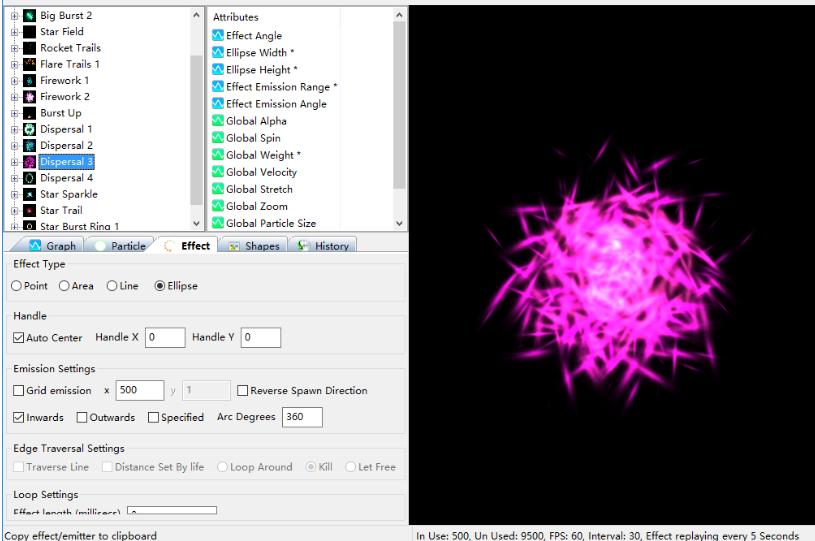The image size is (815, 541).
Task: Click the graph icon beside Ellipse Width
Action: (218, 52)
